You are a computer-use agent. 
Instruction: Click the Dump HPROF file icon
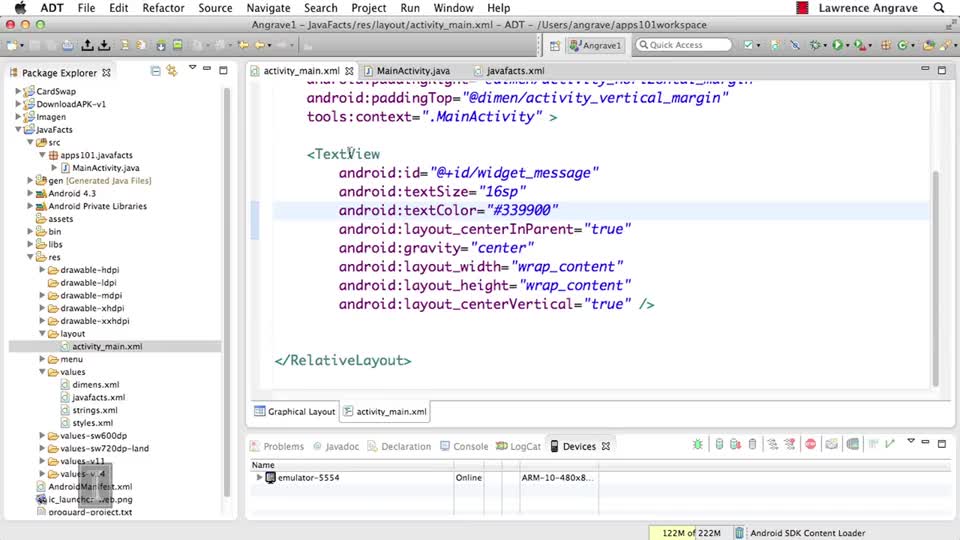point(735,444)
